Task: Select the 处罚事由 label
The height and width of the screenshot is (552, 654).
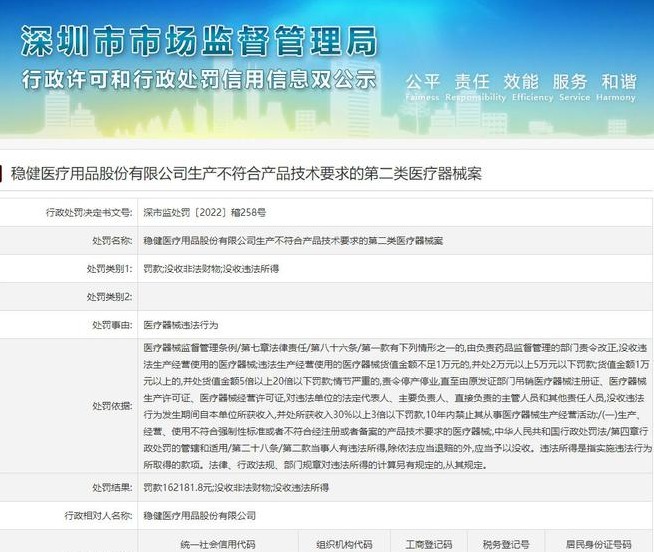Action: tap(112, 325)
